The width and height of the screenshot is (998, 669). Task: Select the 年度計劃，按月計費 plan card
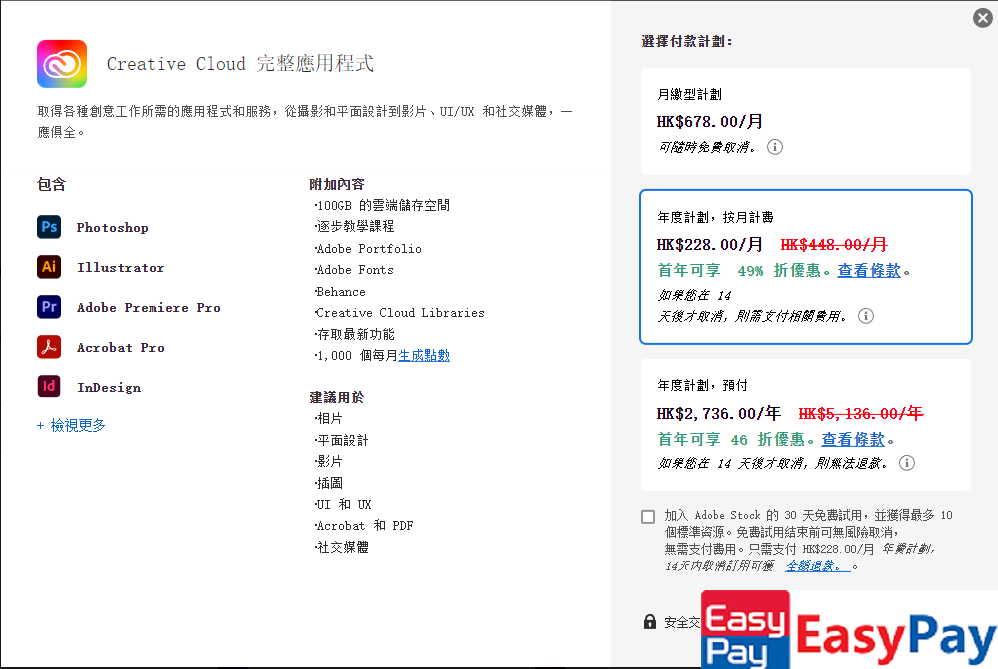[806, 267]
